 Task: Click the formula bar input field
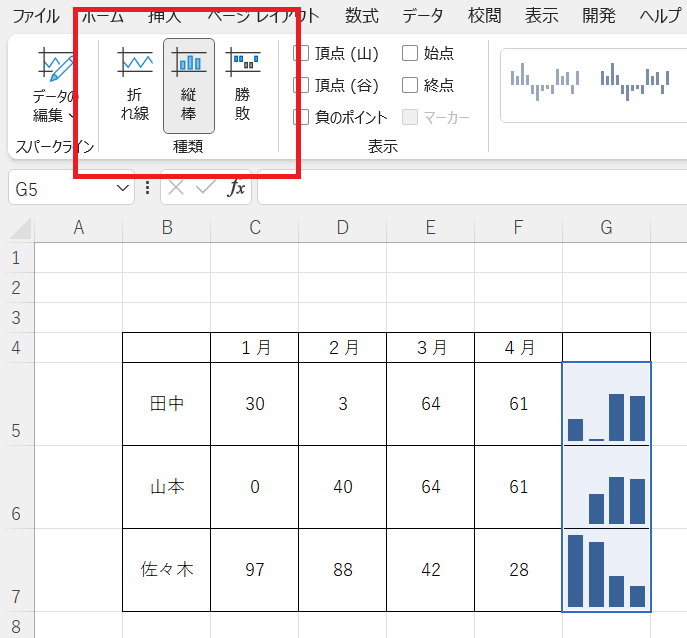tap(470, 188)
